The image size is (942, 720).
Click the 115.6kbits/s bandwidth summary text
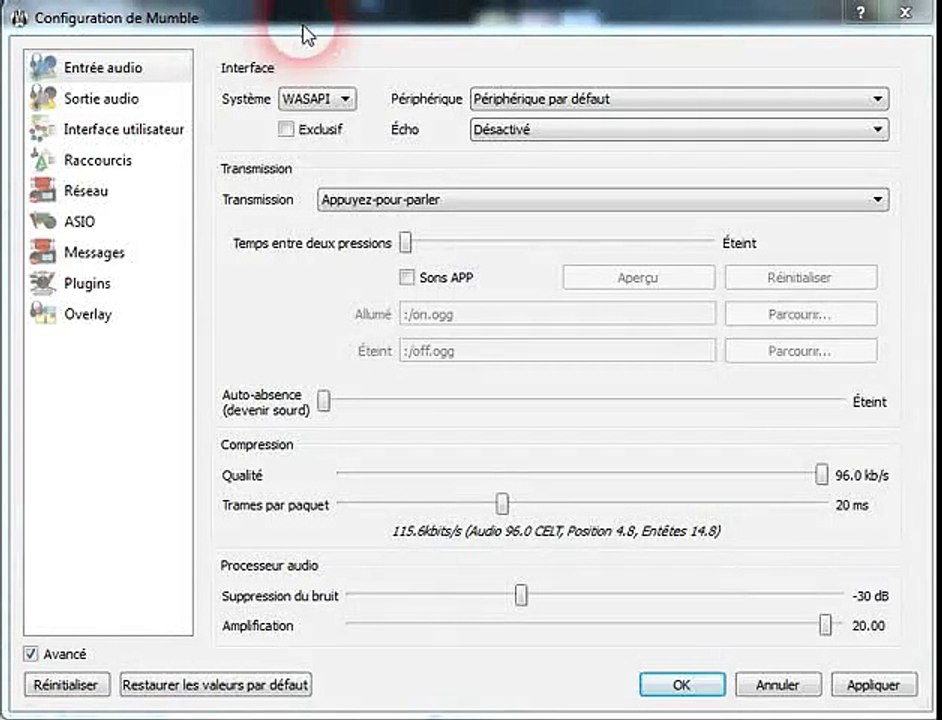click(x=556, y=531)
